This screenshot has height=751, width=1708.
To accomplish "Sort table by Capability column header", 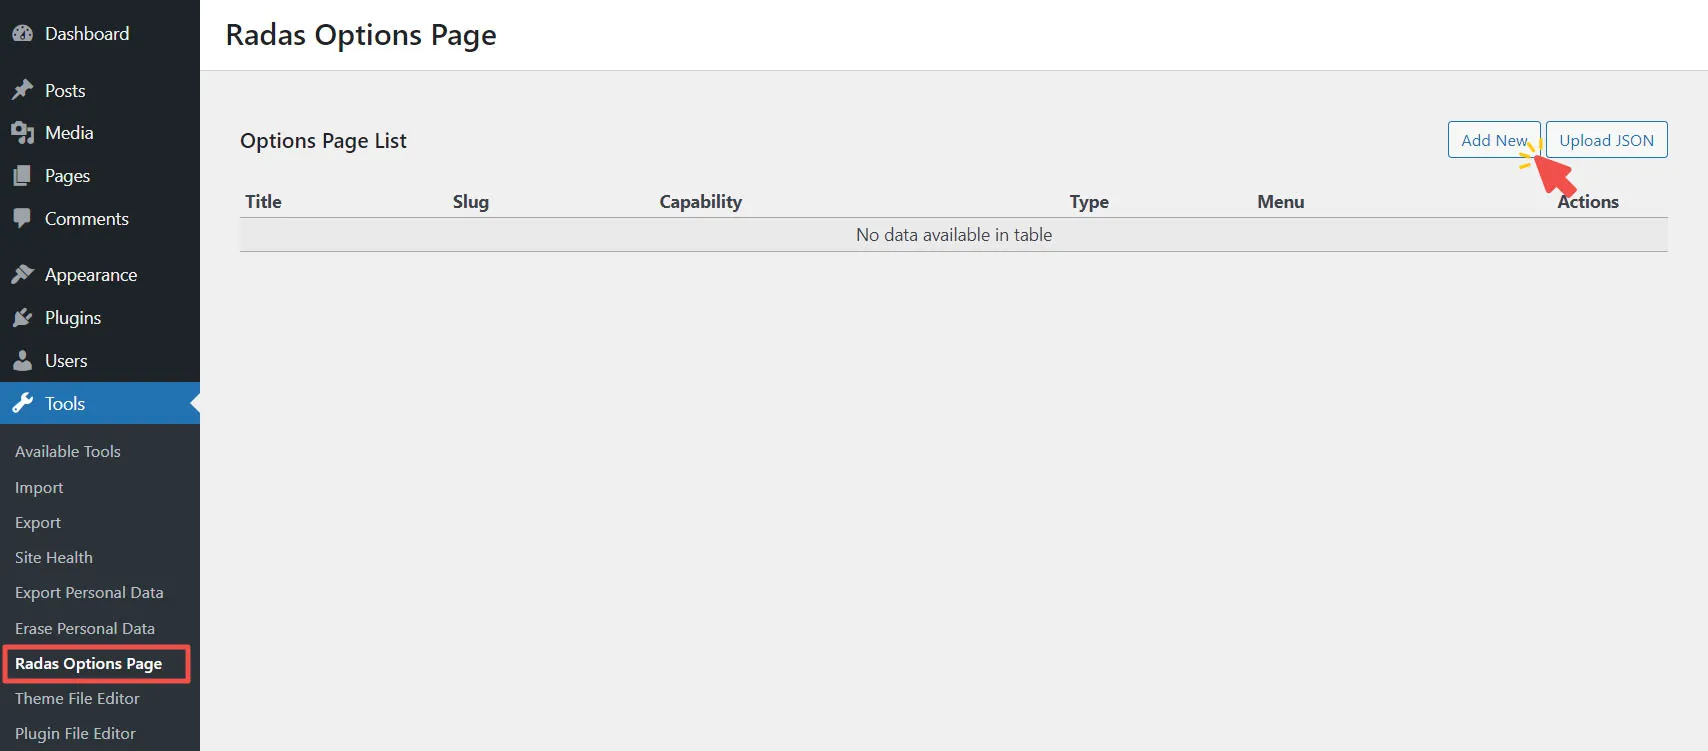I will coord(700,202).
